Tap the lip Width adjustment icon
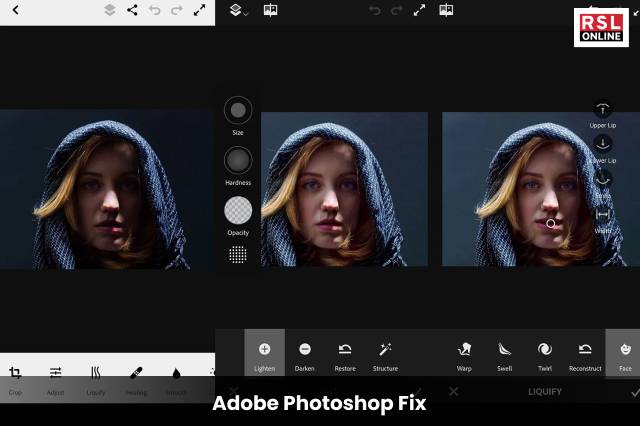Viewport: 640px width, 426px height. (602, 215)
